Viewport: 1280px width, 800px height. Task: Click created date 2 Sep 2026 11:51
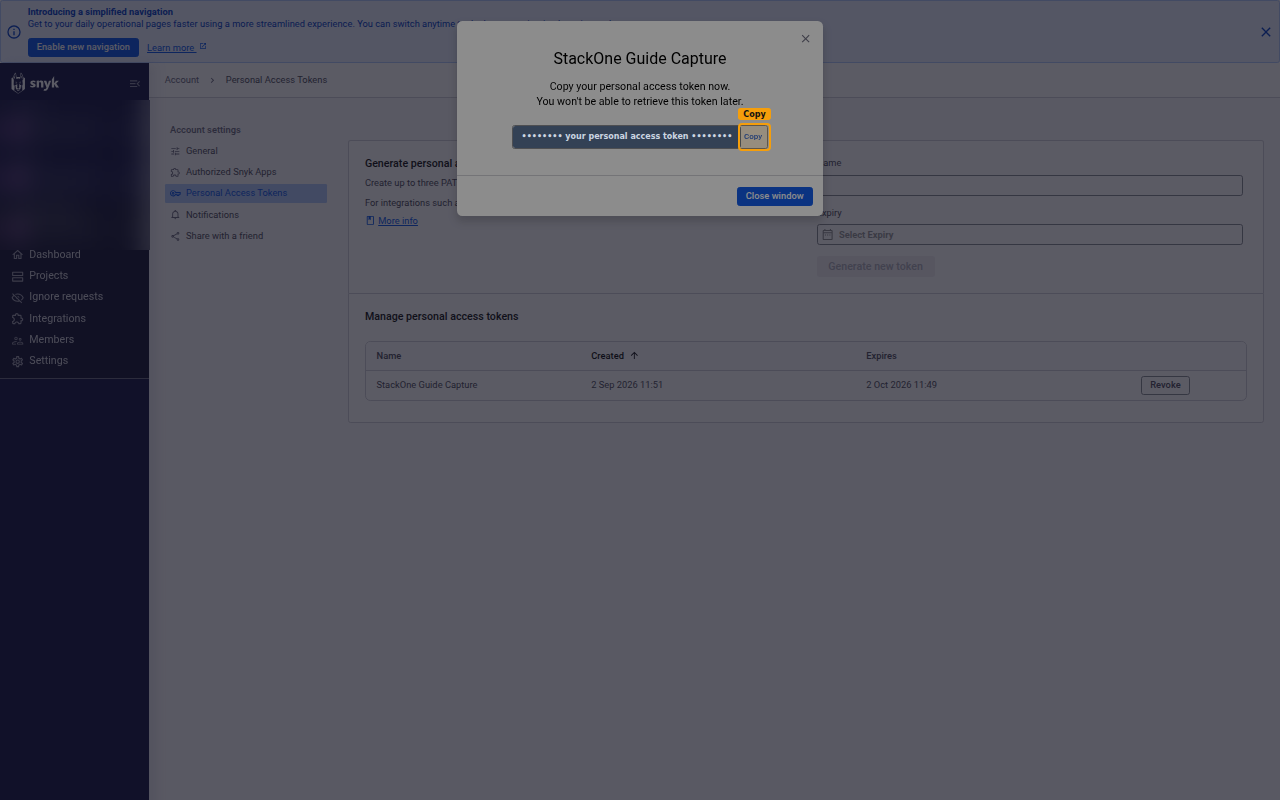tap(627, 385)
